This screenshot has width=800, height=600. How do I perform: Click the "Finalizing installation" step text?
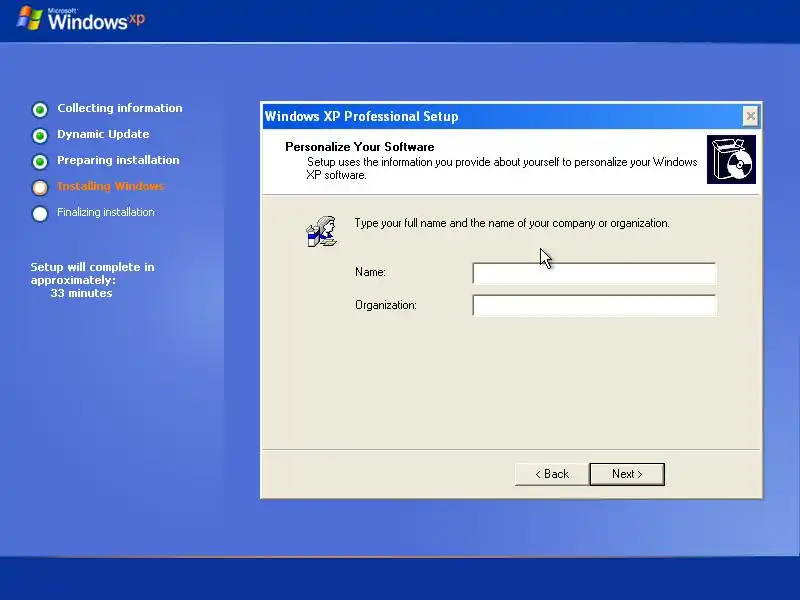point(106,212)
